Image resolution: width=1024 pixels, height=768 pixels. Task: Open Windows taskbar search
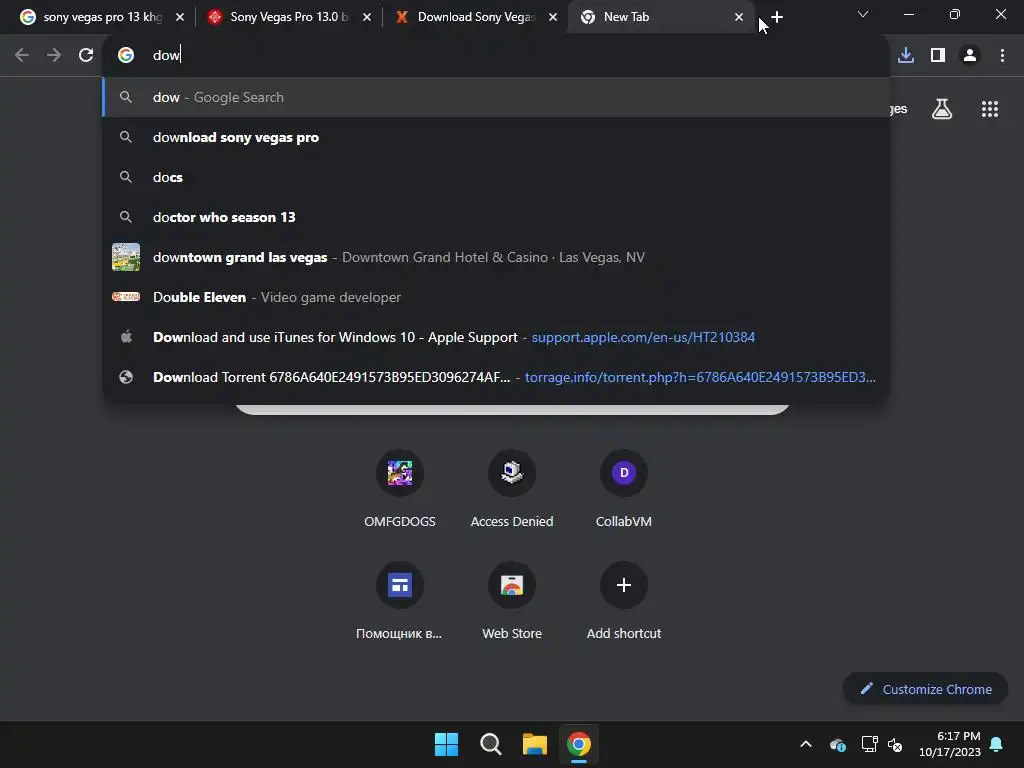[x=490, y=744]
